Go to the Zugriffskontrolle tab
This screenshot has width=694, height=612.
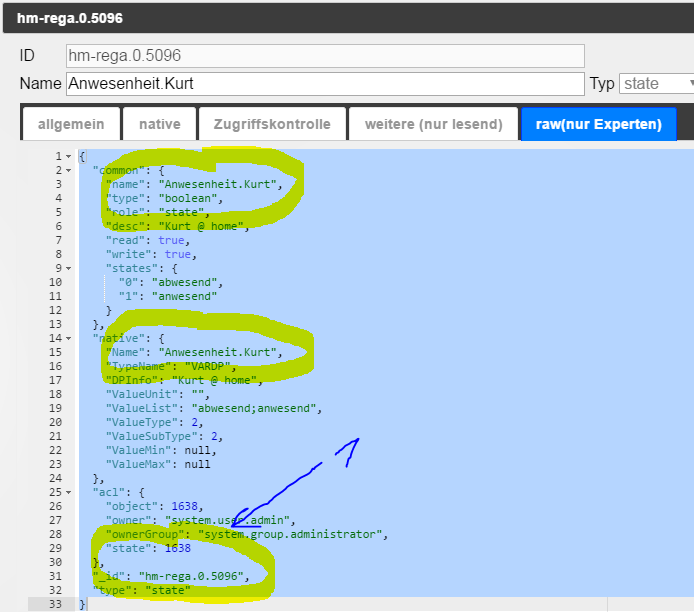(x=271, y=125)
